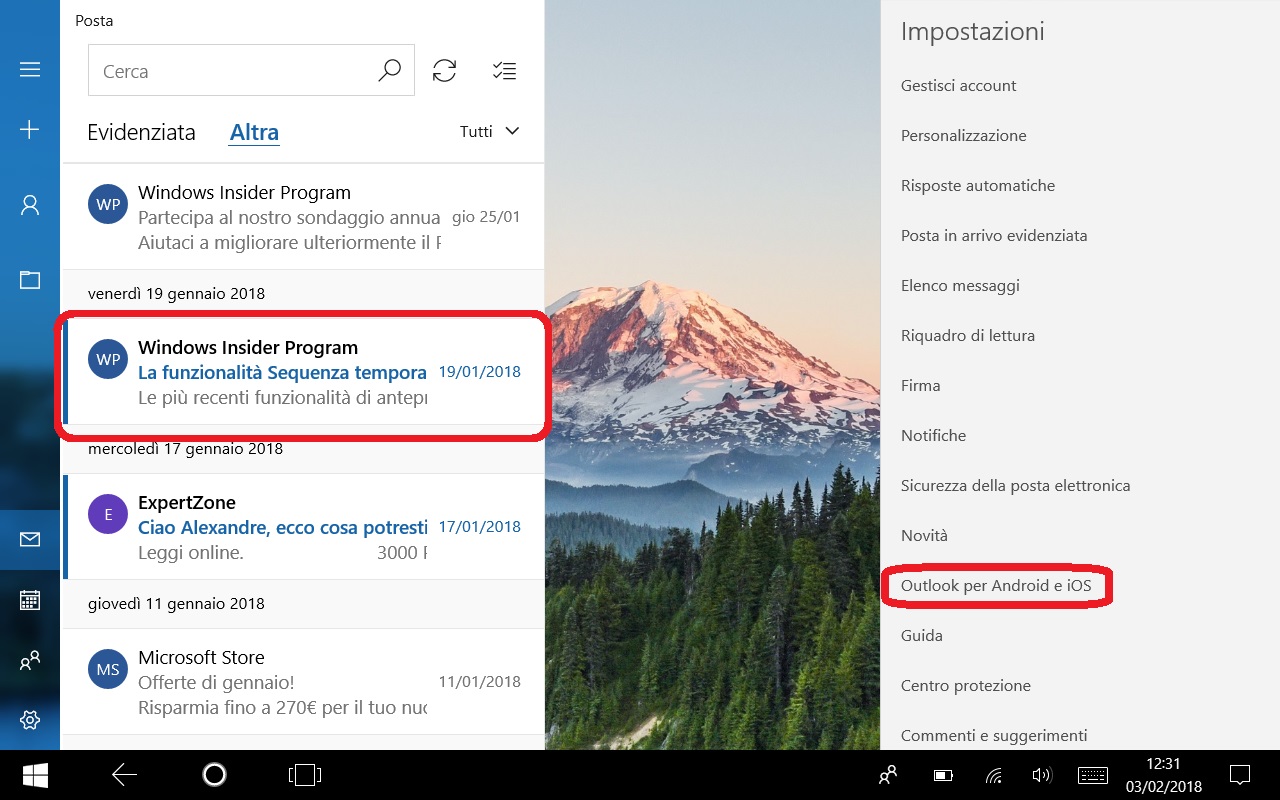Open Centro protezione link
Viewport: 1280px width, 800px height.
[965, 685]
